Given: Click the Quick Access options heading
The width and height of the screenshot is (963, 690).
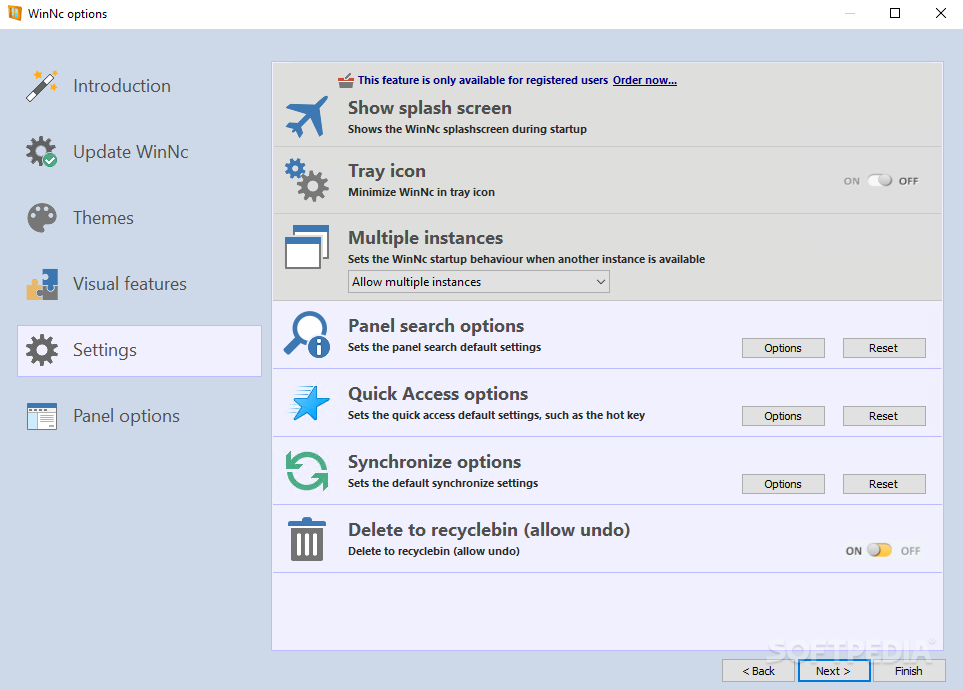Looking at the screenshot, I should pyautogui.click(x=437, y=394).
